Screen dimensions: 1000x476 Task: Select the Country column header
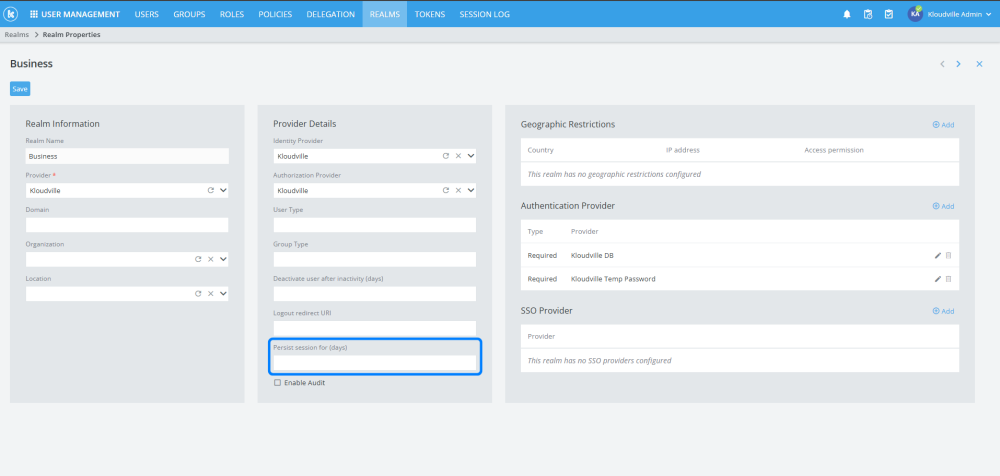click(x=540, y=150)
